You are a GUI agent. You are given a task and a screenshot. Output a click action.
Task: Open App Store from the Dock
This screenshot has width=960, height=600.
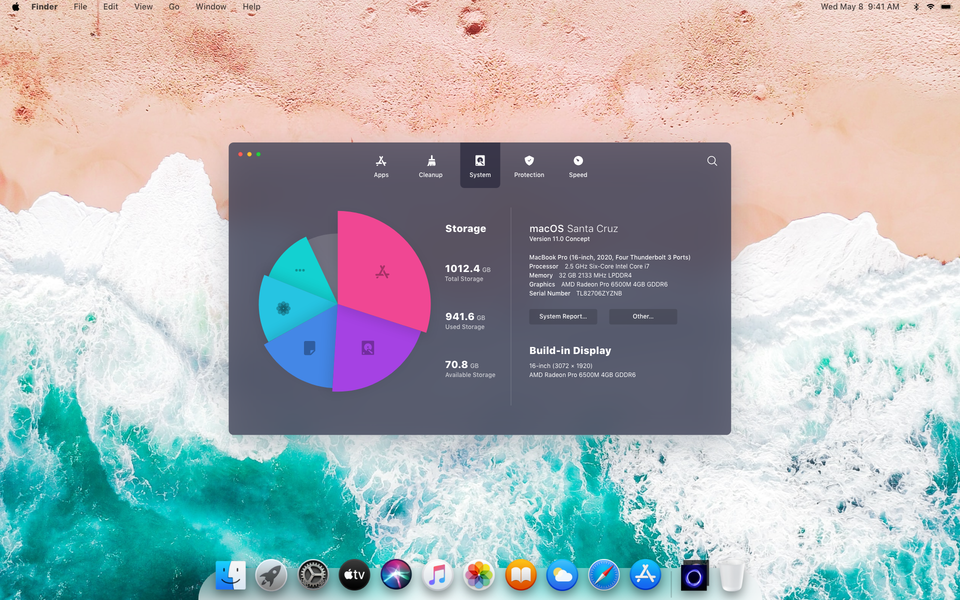coord(645,576)
